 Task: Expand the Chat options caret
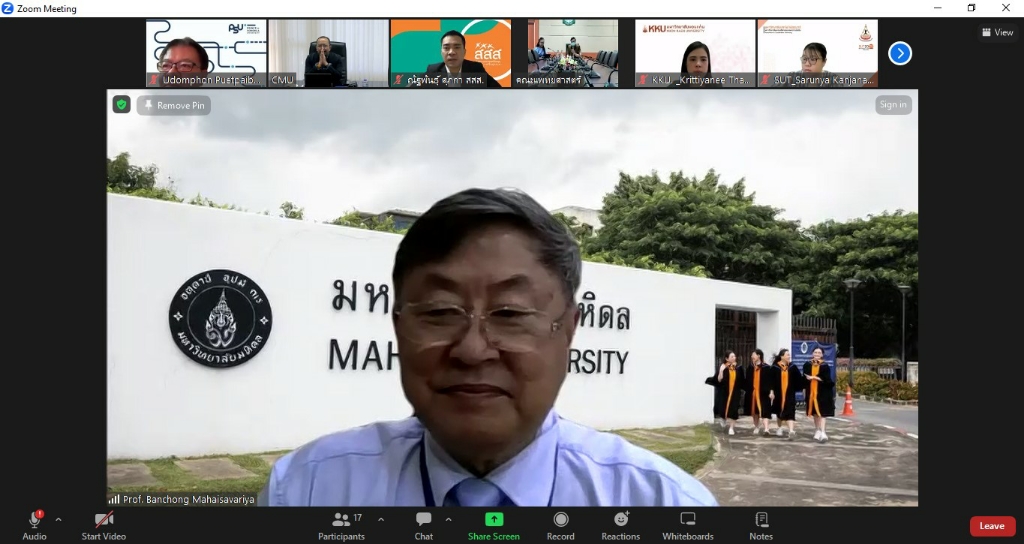[x=448, y=520]
